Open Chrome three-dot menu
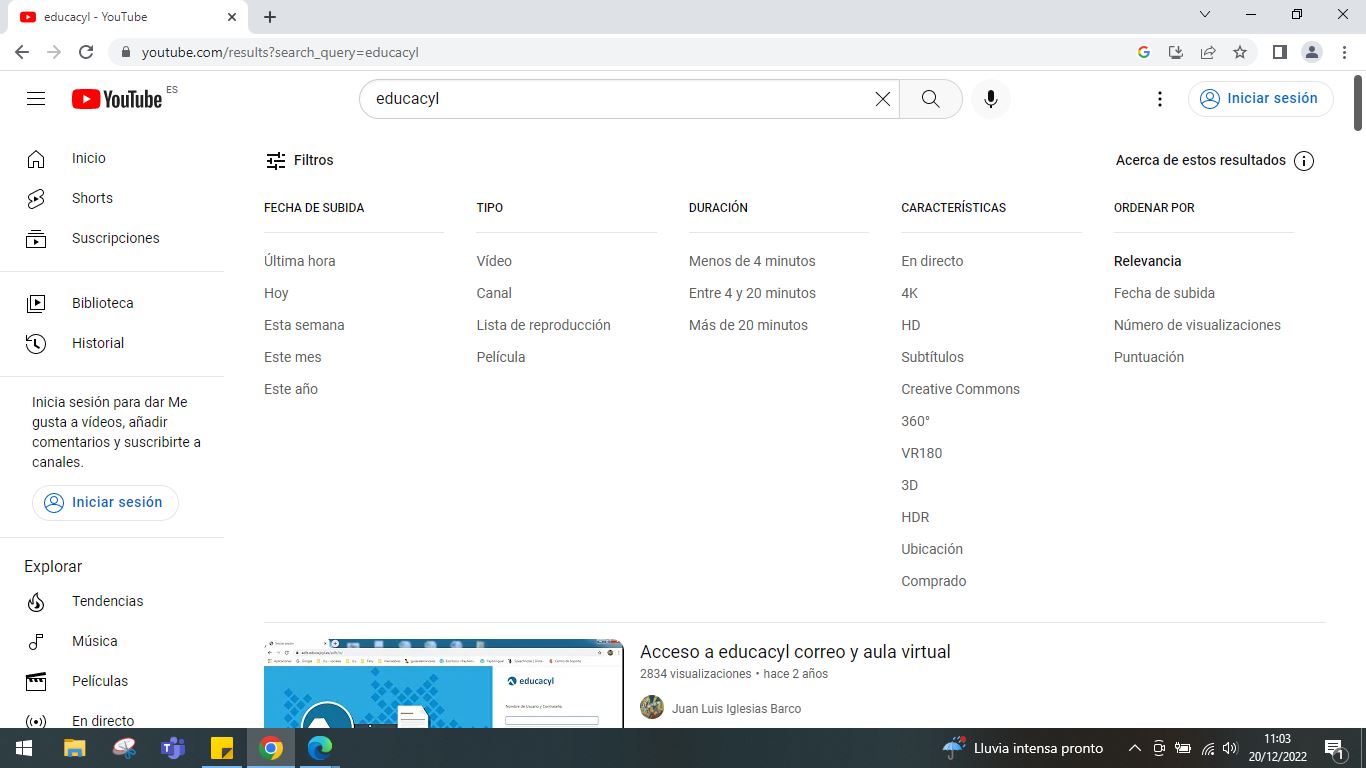This screenshot has height=768, width=1366. coord(1343,52)
